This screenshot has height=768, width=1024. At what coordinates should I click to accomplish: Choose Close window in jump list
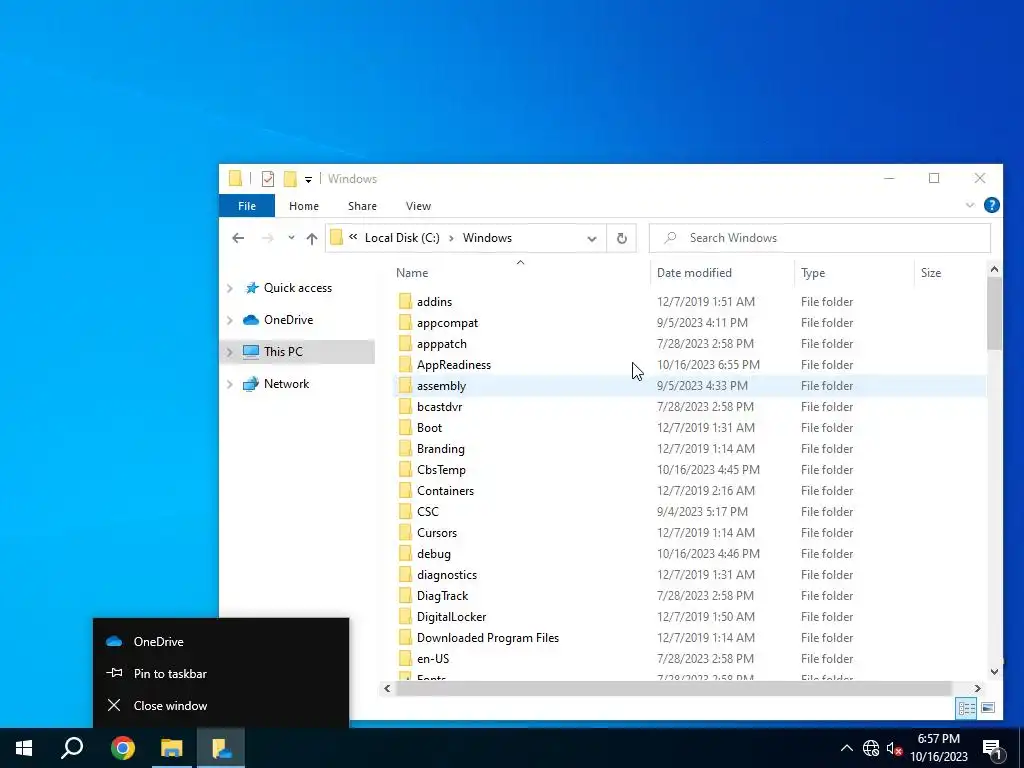(x=221, y=705)
